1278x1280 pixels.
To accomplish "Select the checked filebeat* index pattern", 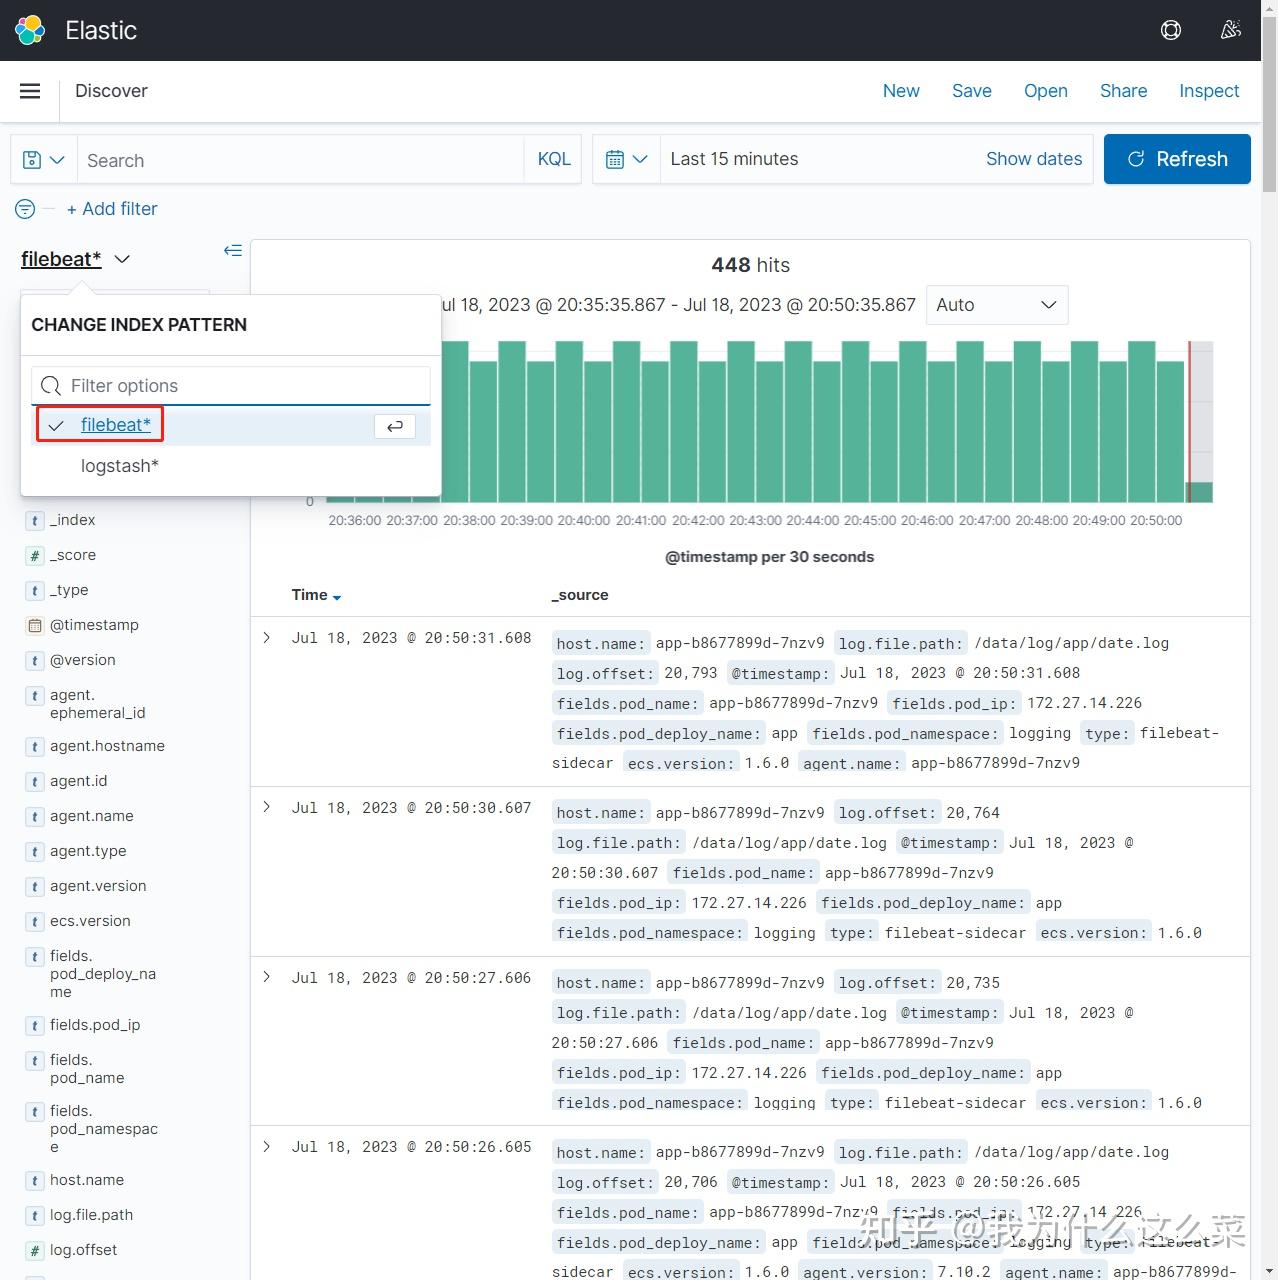I will pyautogui.click(x=115, y=425).
